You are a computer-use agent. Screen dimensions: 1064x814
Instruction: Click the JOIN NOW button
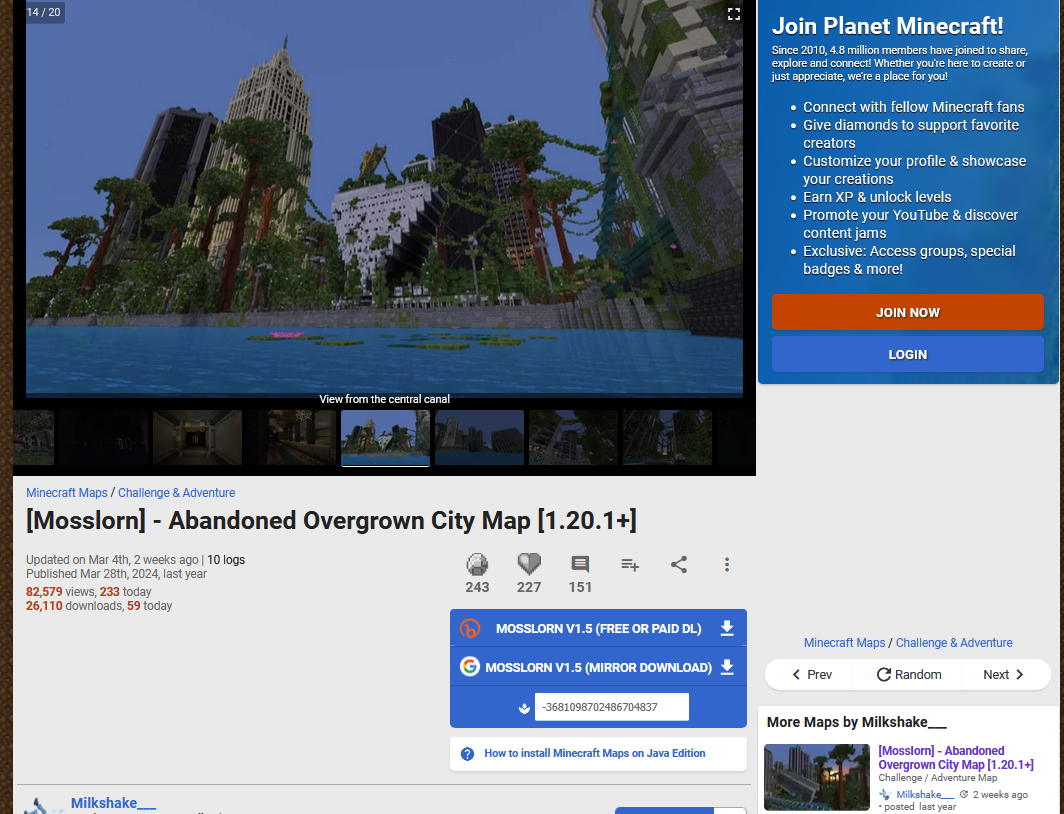click(x=907, y=312)
